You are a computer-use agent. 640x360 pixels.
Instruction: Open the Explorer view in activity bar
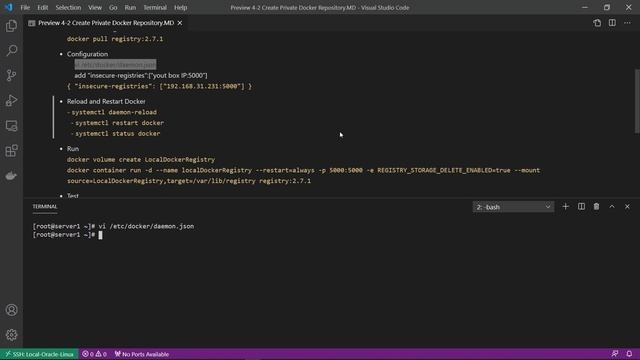click(11, 26)
